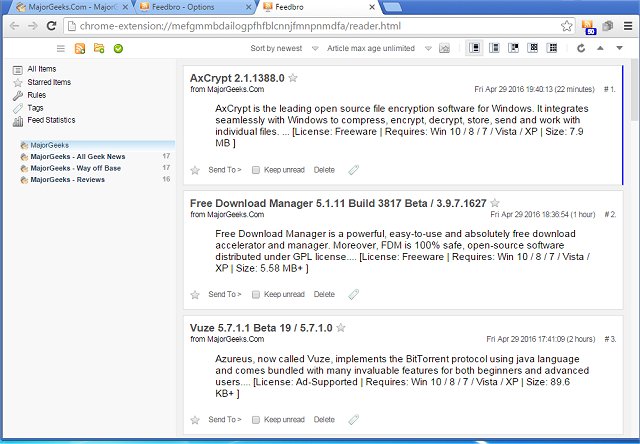Delete the Free Download Manager article

point(324,294)
